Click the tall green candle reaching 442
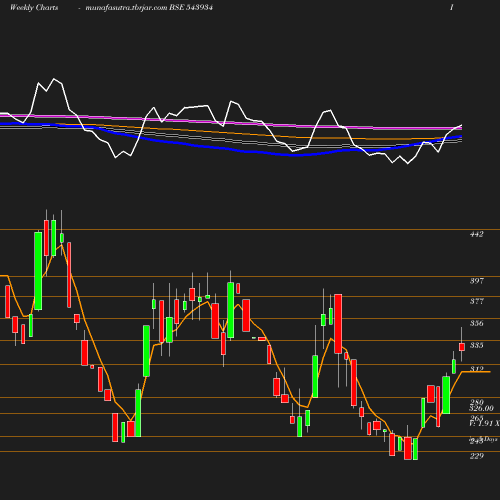 click(38, 271)
